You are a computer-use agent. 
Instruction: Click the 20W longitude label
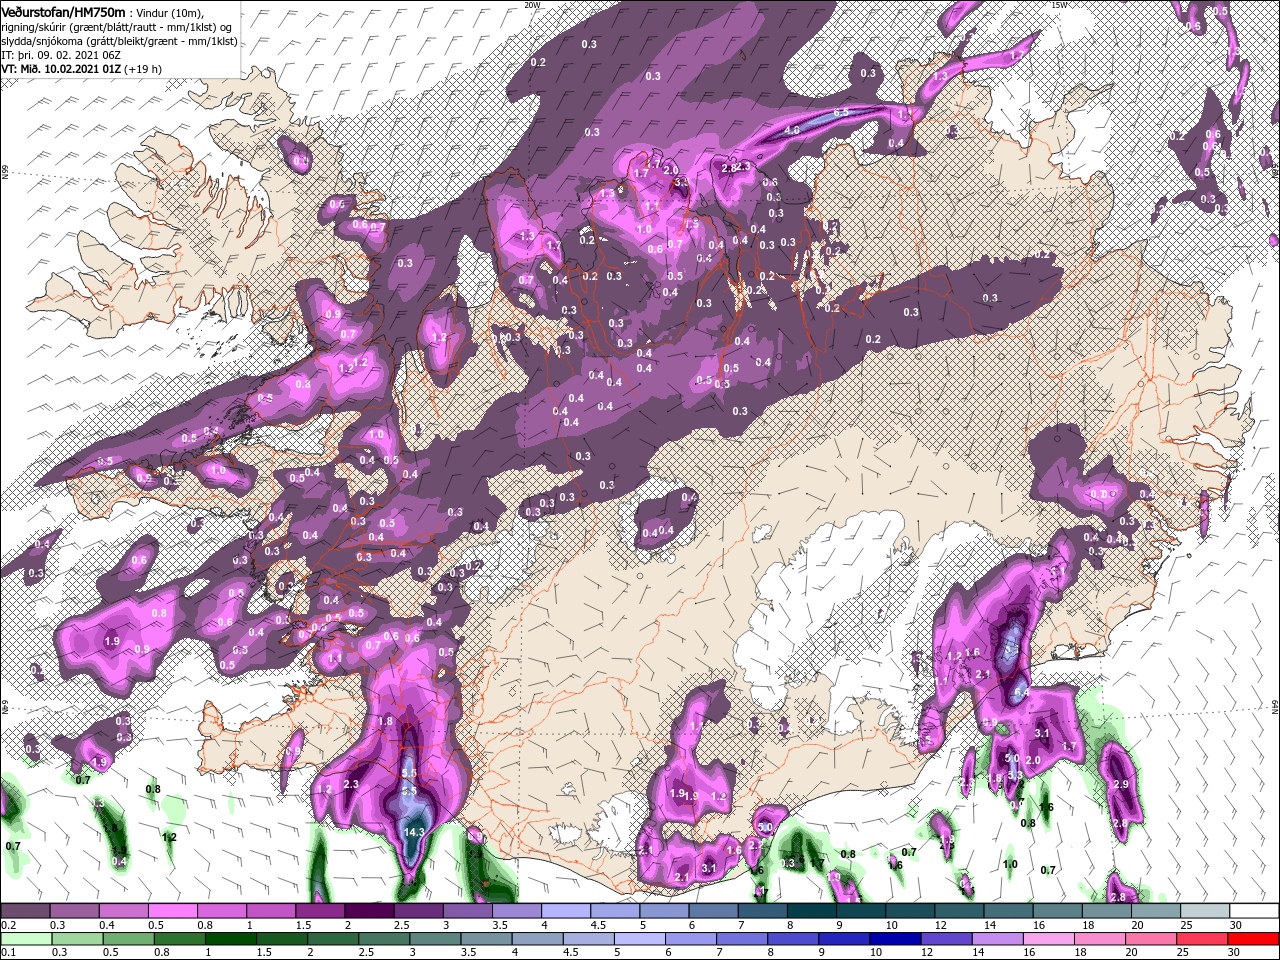(532, 5)
